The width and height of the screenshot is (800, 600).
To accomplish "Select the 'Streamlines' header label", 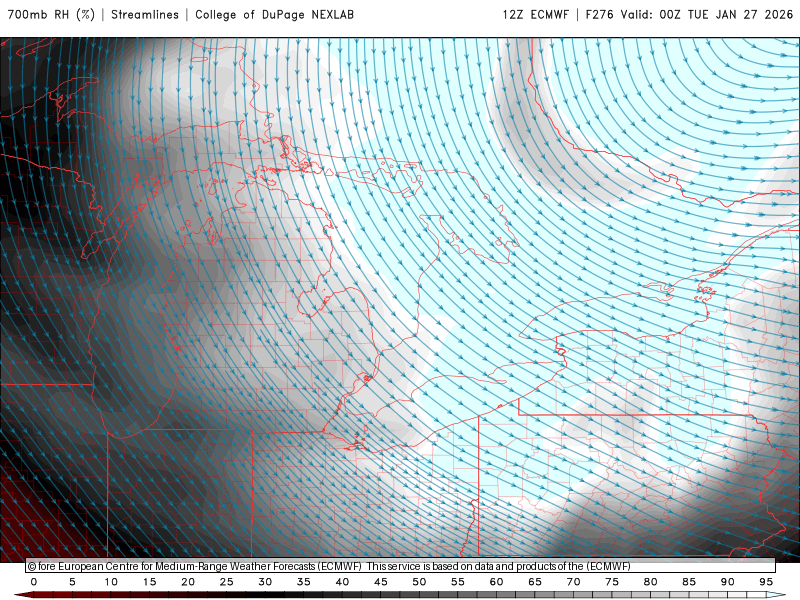I will (145, 14).
